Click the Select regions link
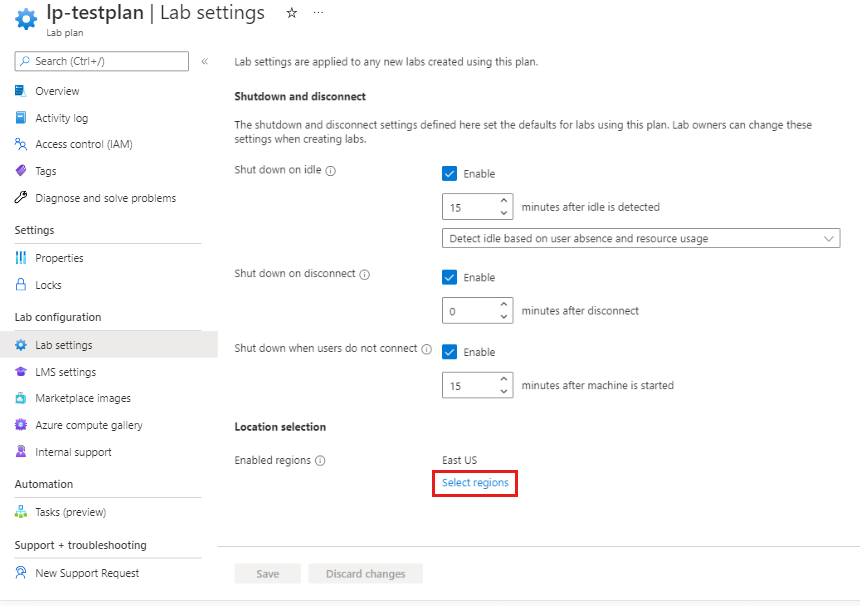Screen dimensions: 860x606 474,483
